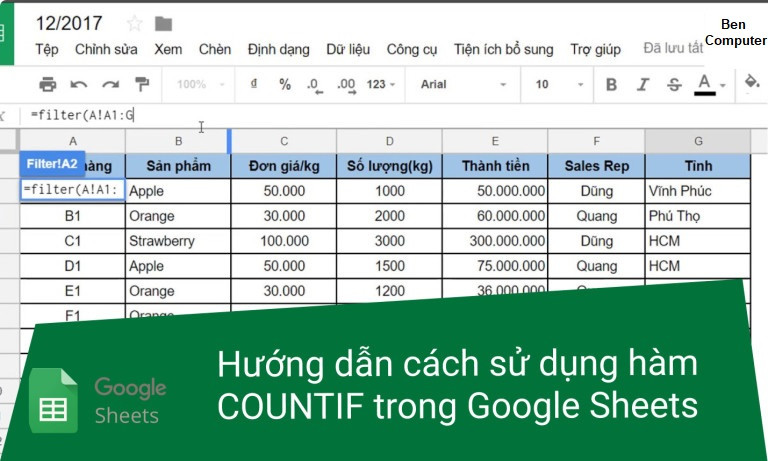
Task: Open the zoom 100% dropdown
Action: point(200,84)
